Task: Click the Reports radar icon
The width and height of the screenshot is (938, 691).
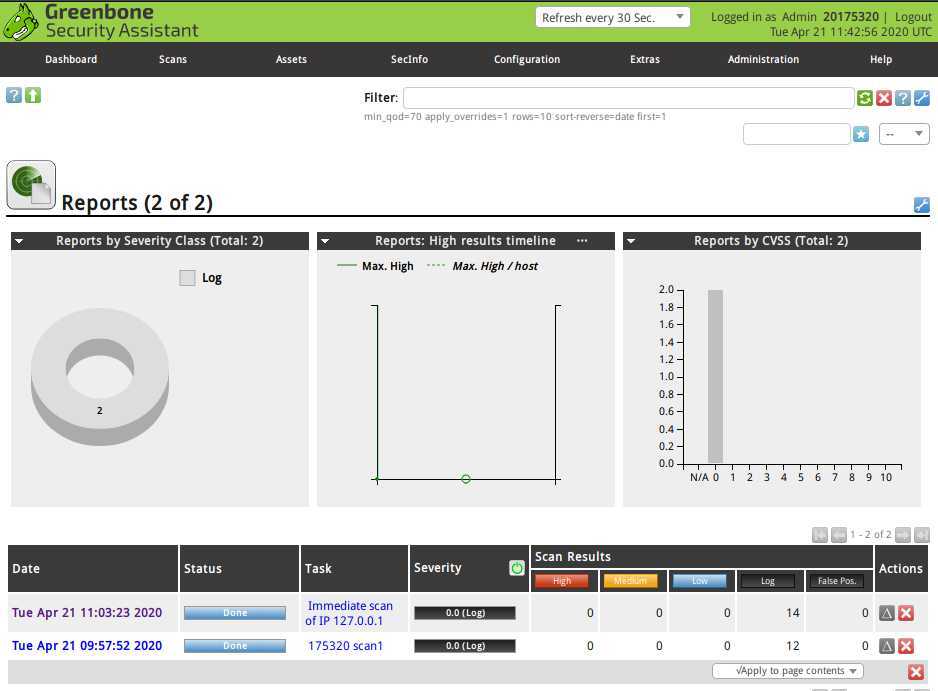Action: pos(31,185)
